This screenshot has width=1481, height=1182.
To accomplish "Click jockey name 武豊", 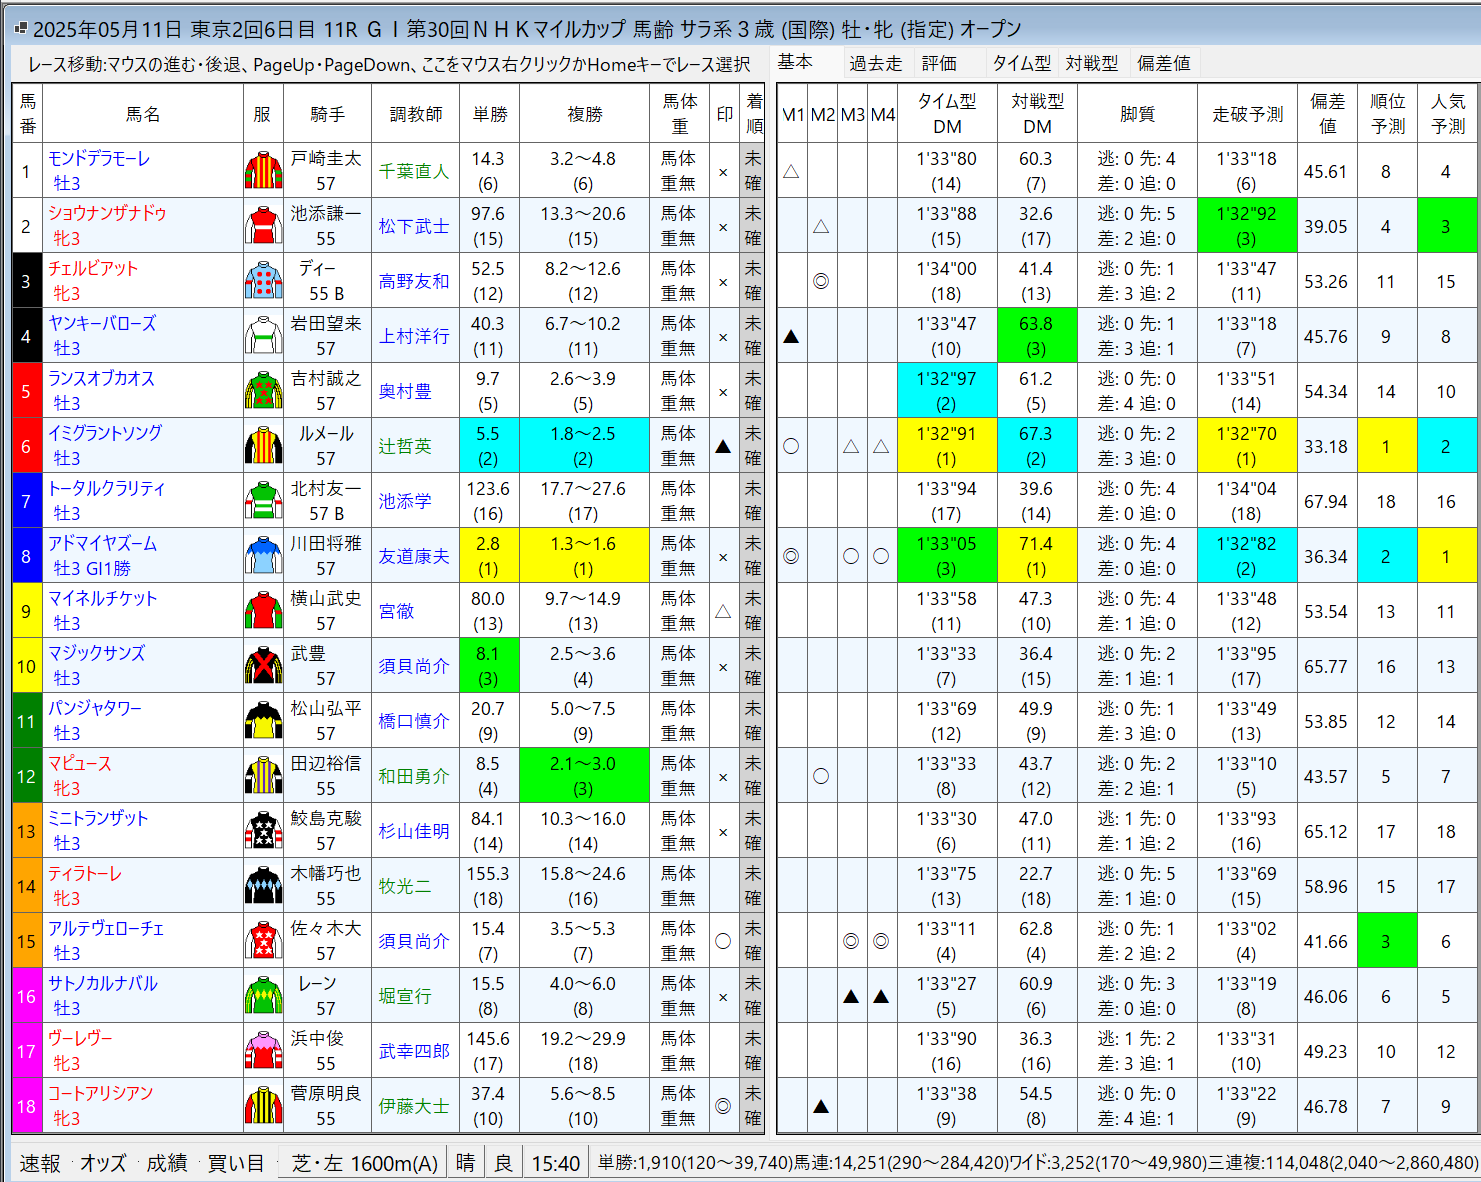I will point(308,653).
